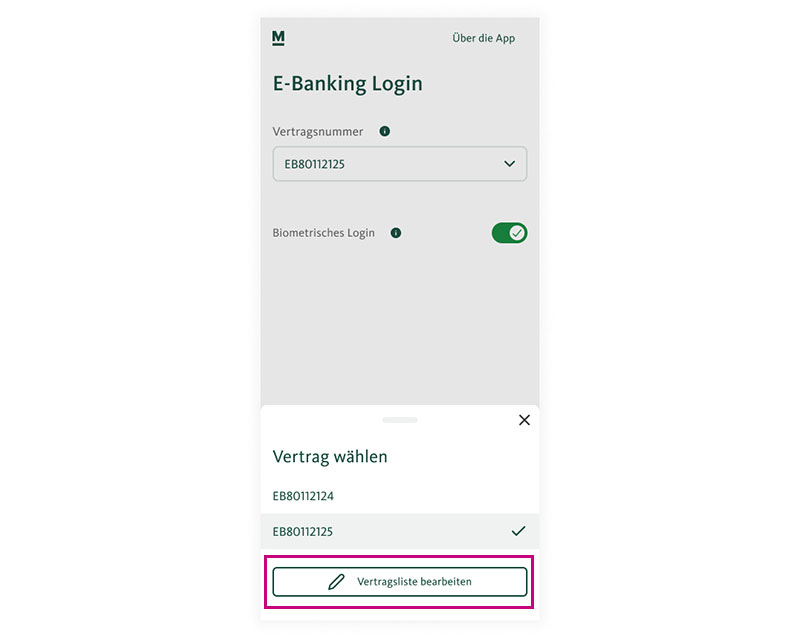Disable the Biometrisches Login switch
The height and width of the screenshot is (640, 800).
tap(509, 233)
